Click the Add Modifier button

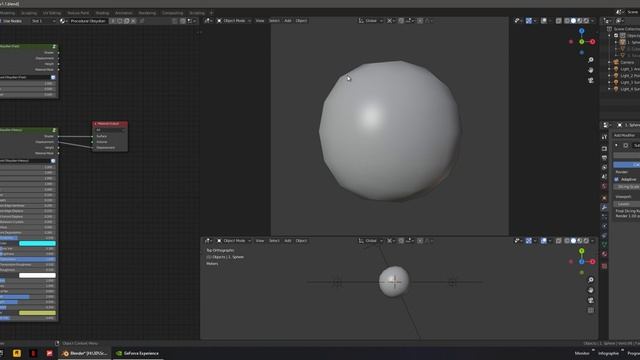[626, 135]
